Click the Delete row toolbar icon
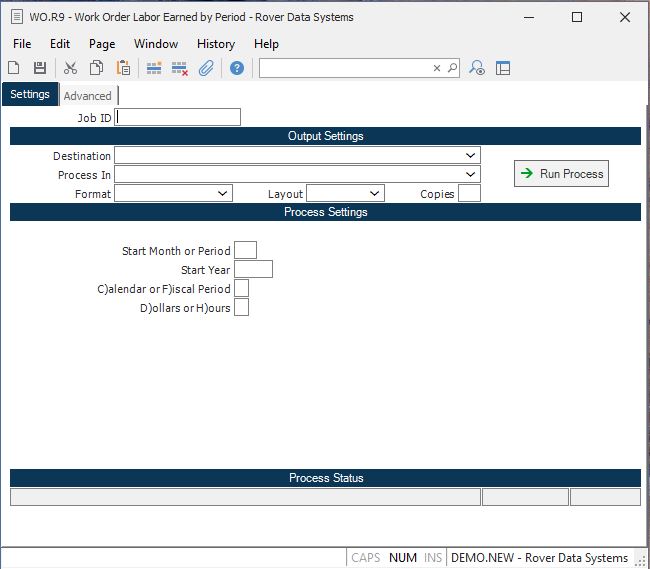The image size is (650, 569). 180,68
